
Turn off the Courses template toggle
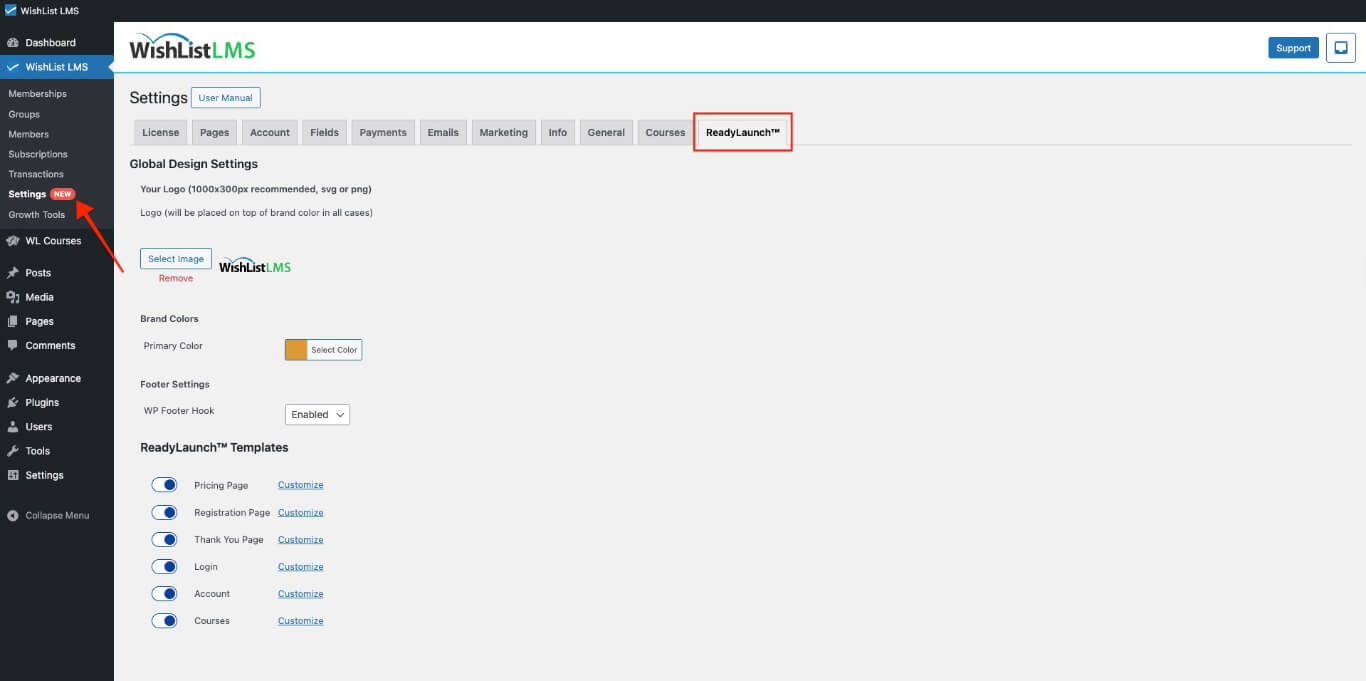164,621
